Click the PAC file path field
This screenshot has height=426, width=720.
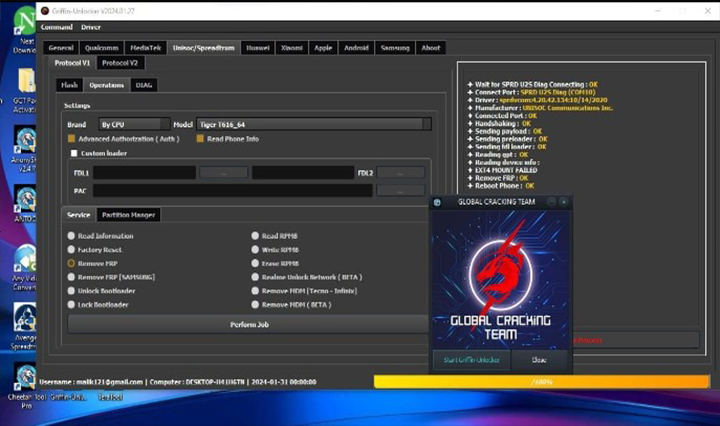pyautogui.click(x=233, y=191)
